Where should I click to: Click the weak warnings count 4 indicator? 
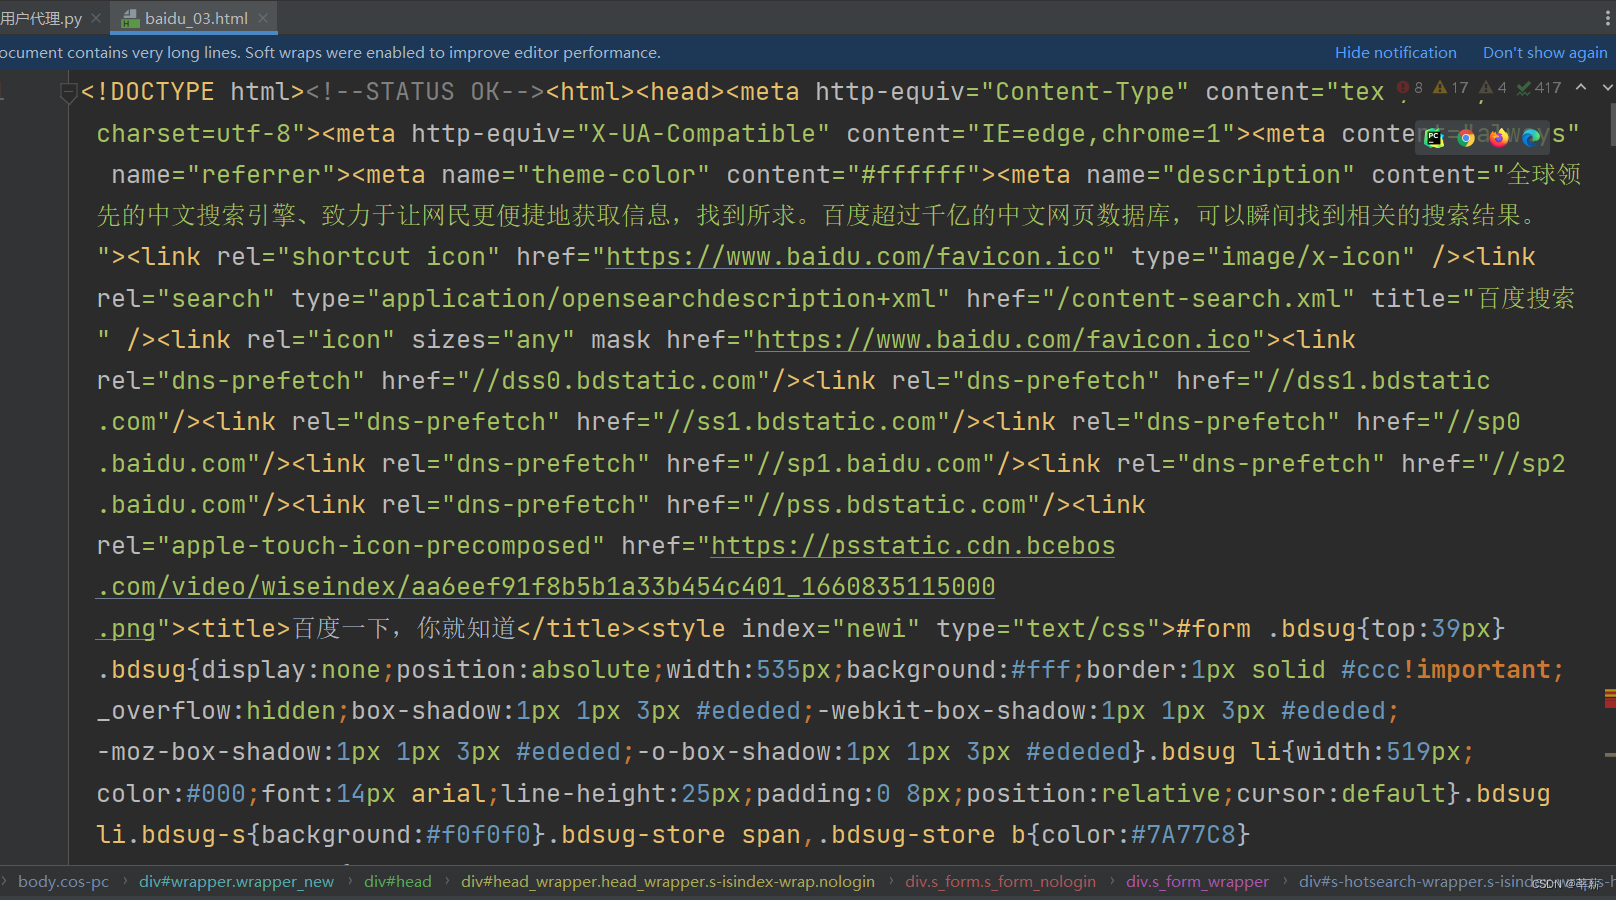[x=1493, y=88]
